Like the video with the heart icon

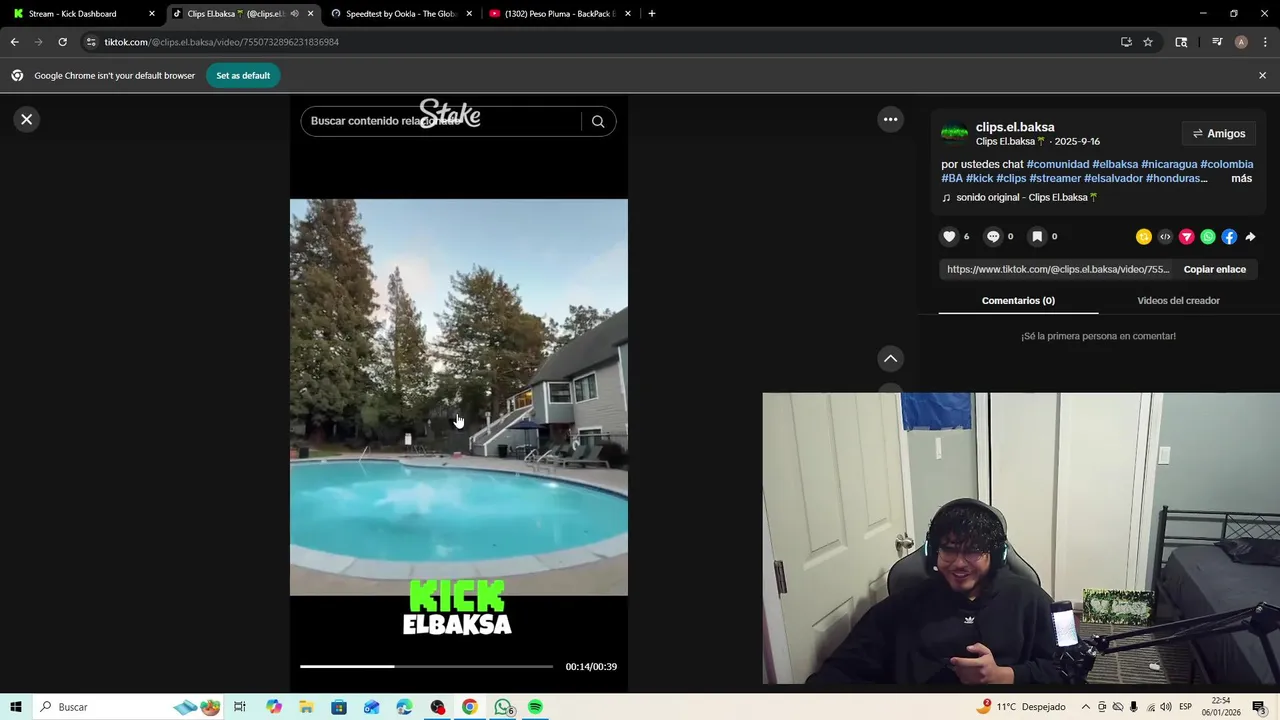[949, 237]
